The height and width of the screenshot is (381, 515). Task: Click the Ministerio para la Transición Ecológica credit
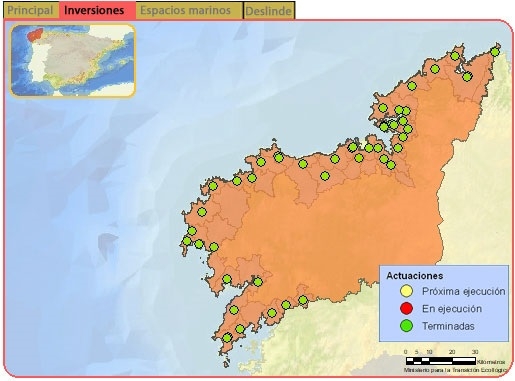click(456, 370)
